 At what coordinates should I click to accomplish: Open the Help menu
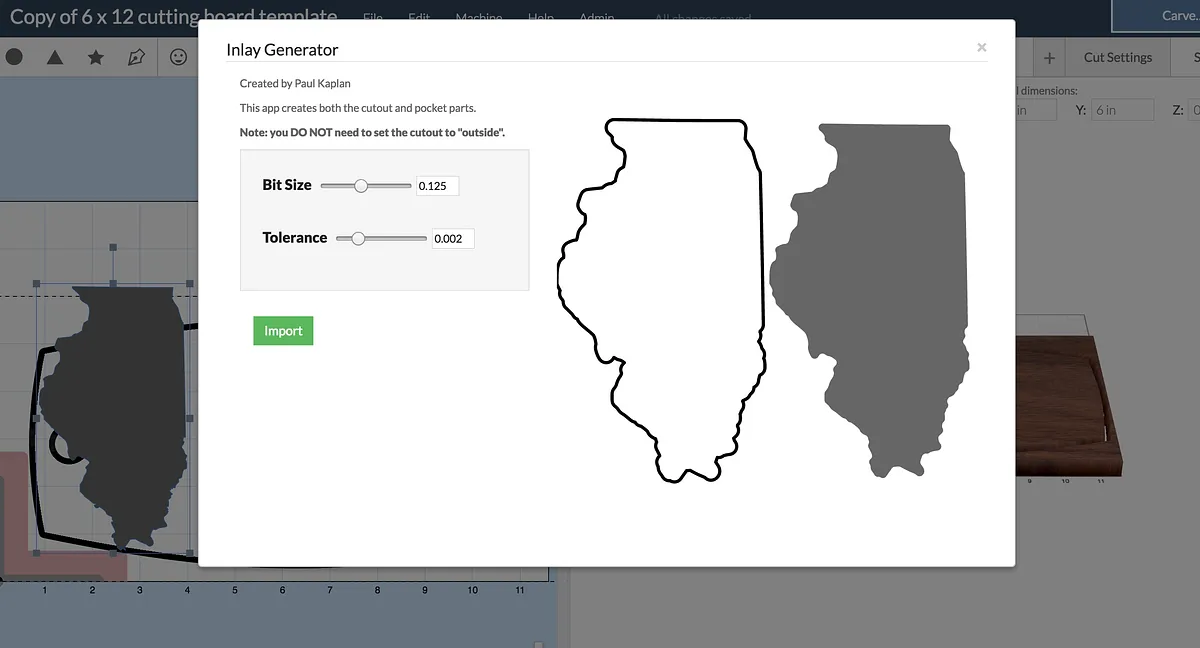[541, 18]
